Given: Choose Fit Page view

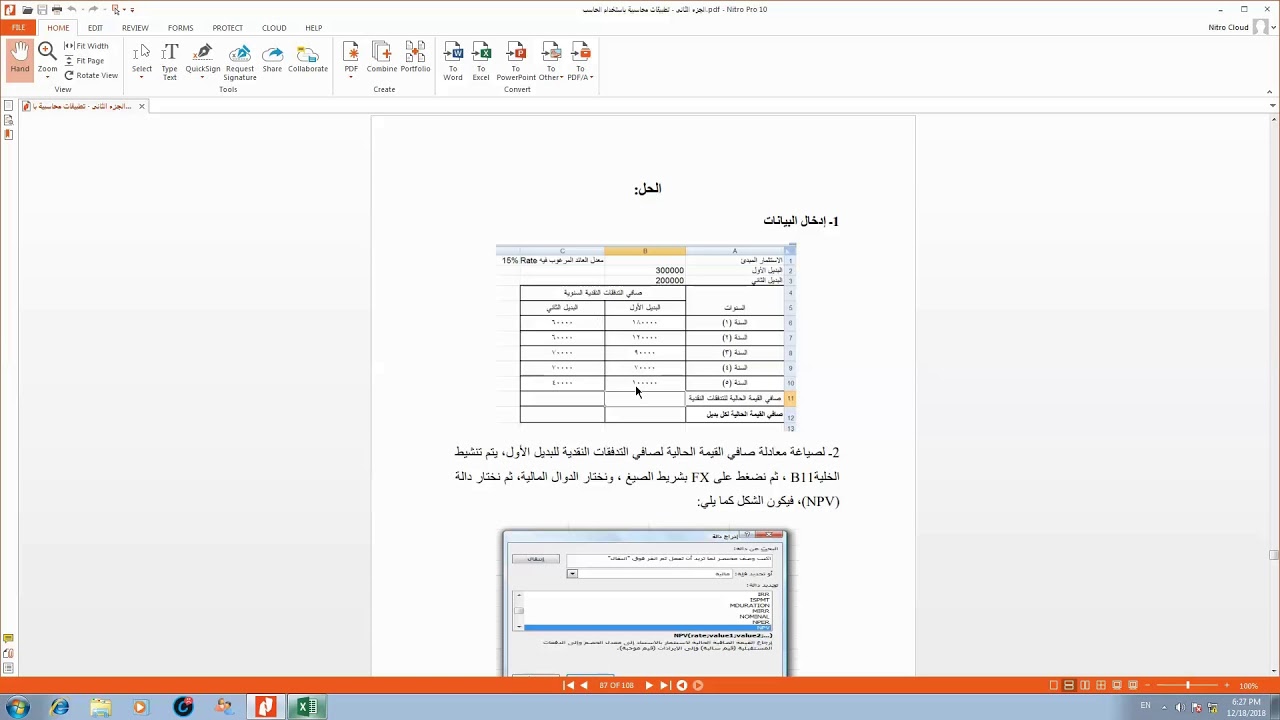Looking at the screenshot, I should point(84,61).
